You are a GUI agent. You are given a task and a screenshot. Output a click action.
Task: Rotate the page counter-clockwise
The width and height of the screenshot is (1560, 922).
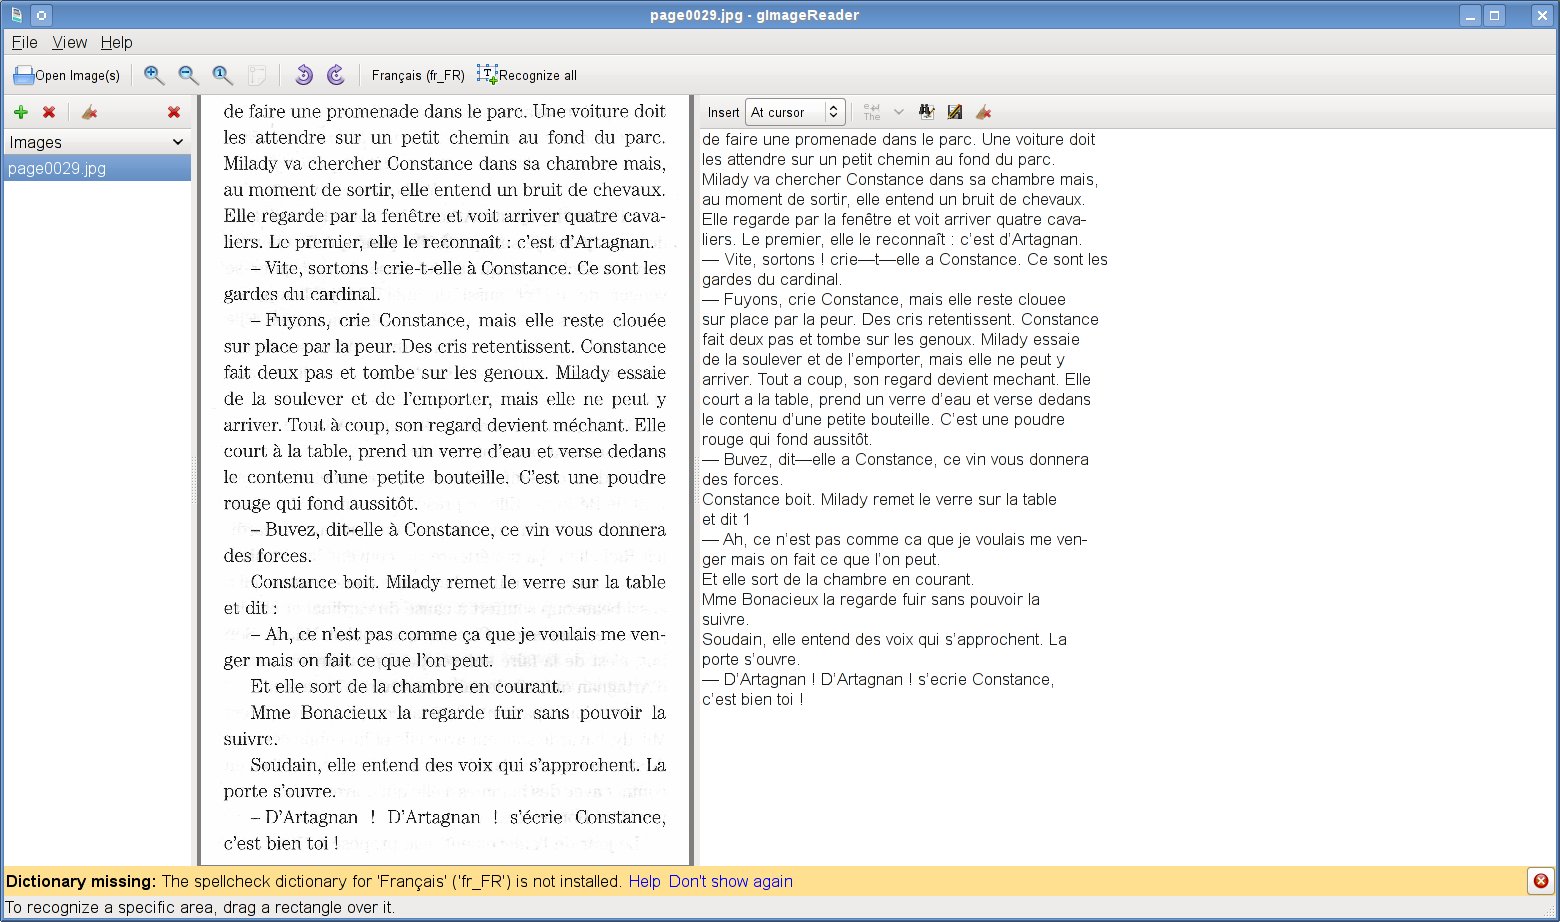[x=304, y=75]
